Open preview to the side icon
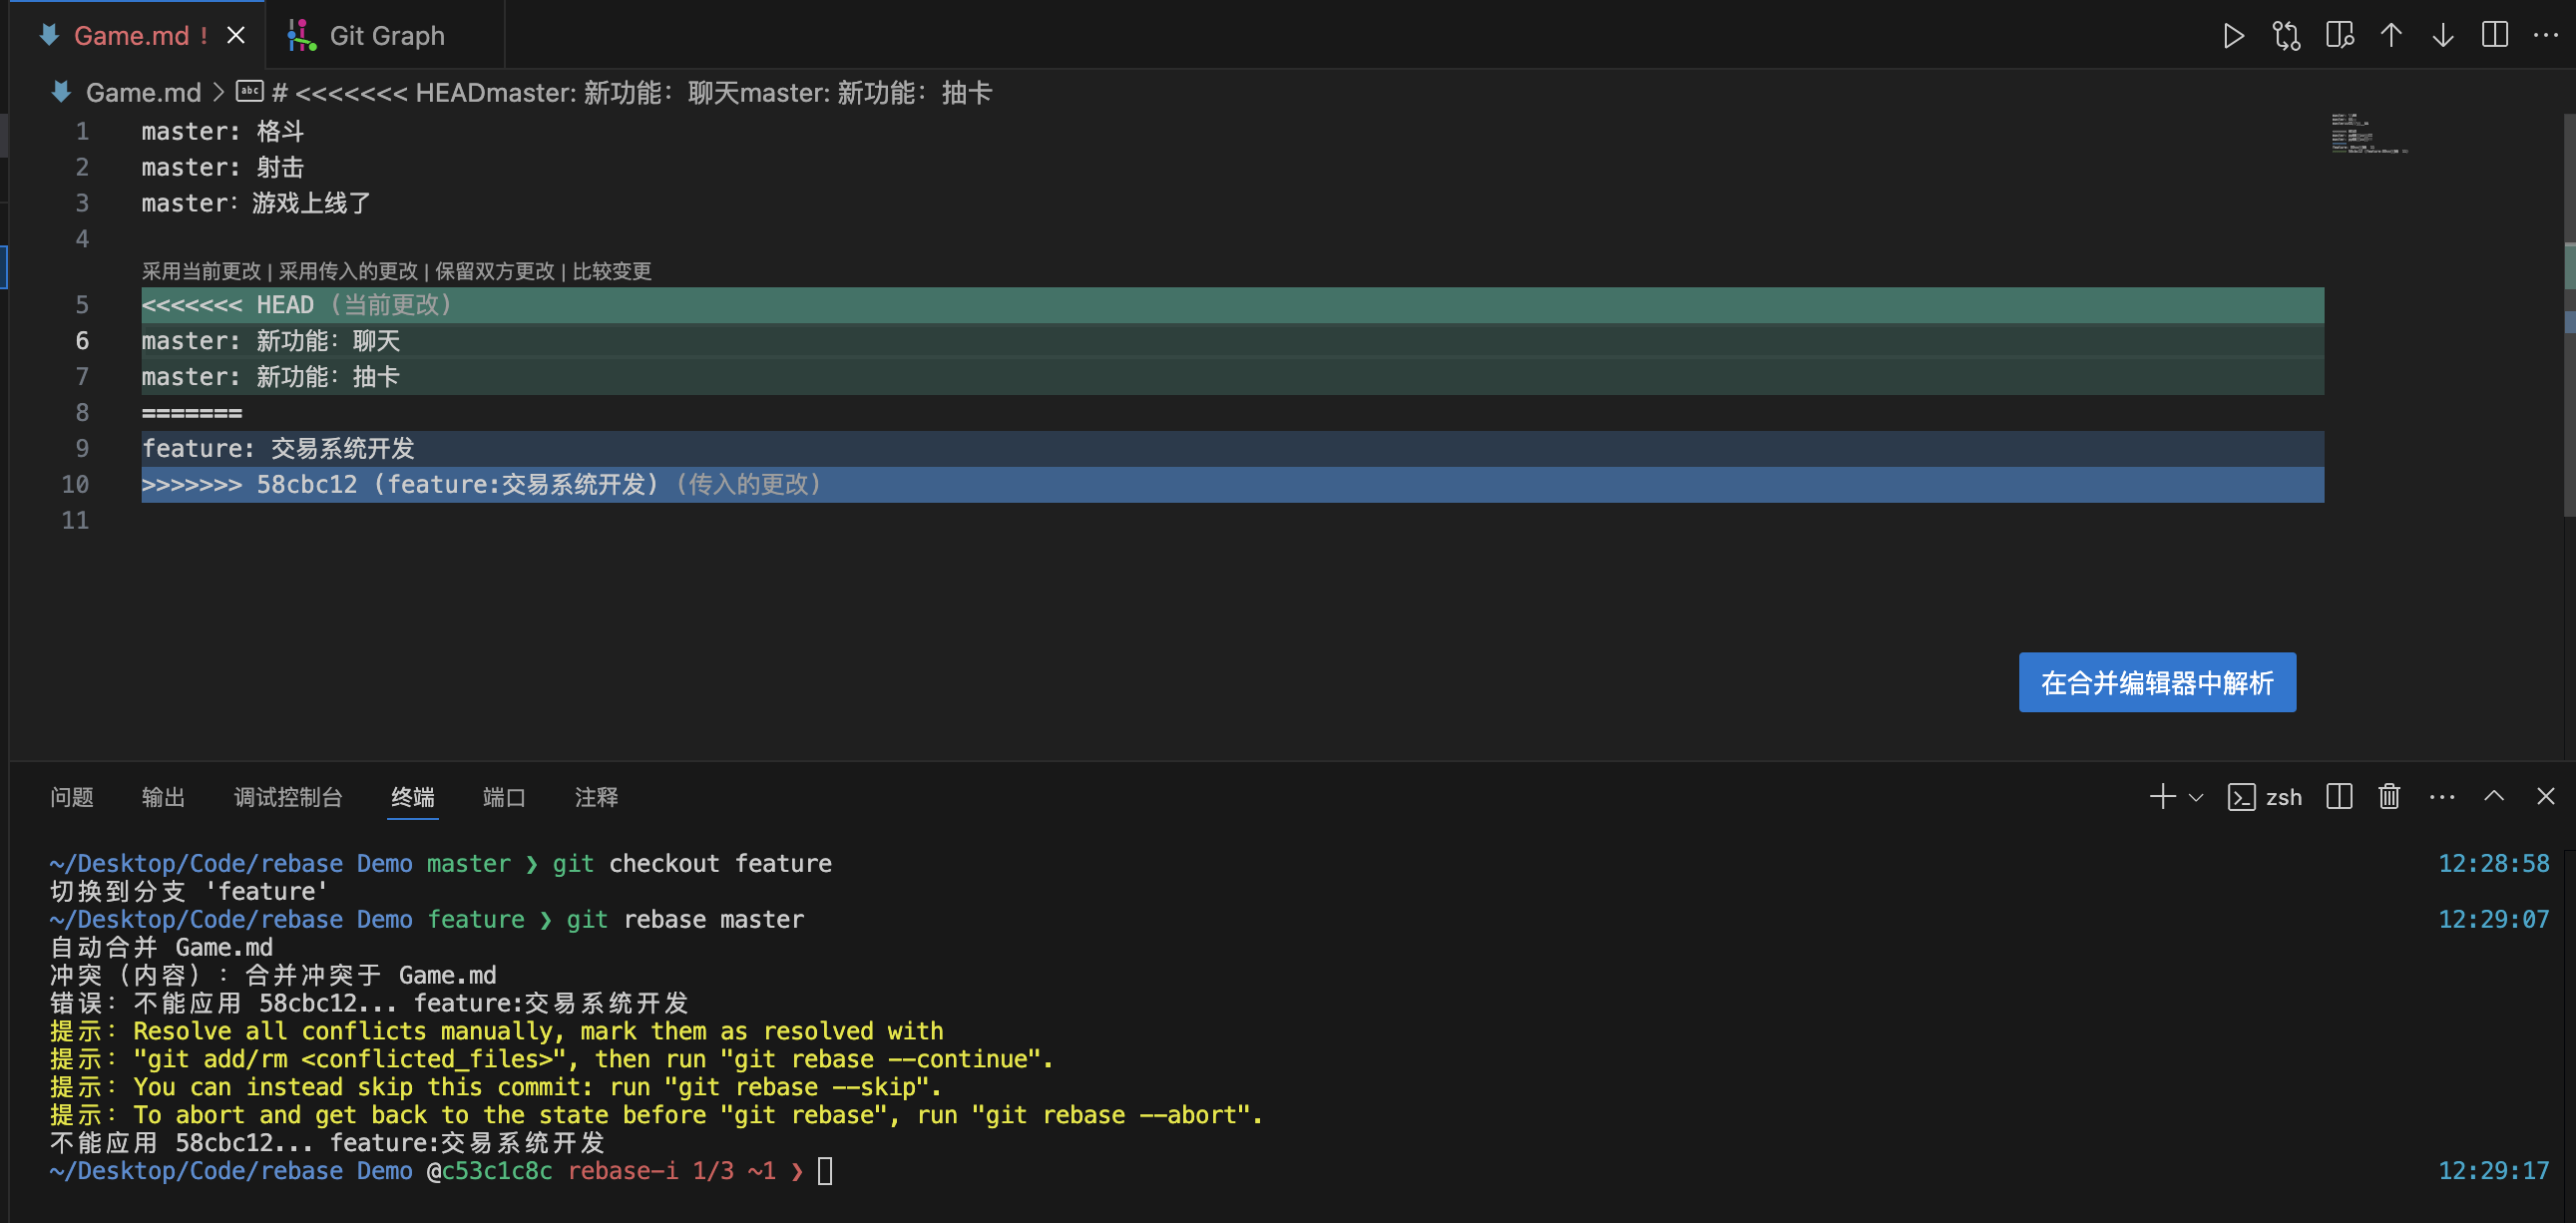2576x1223 pixels. [x=2340, y=36]
